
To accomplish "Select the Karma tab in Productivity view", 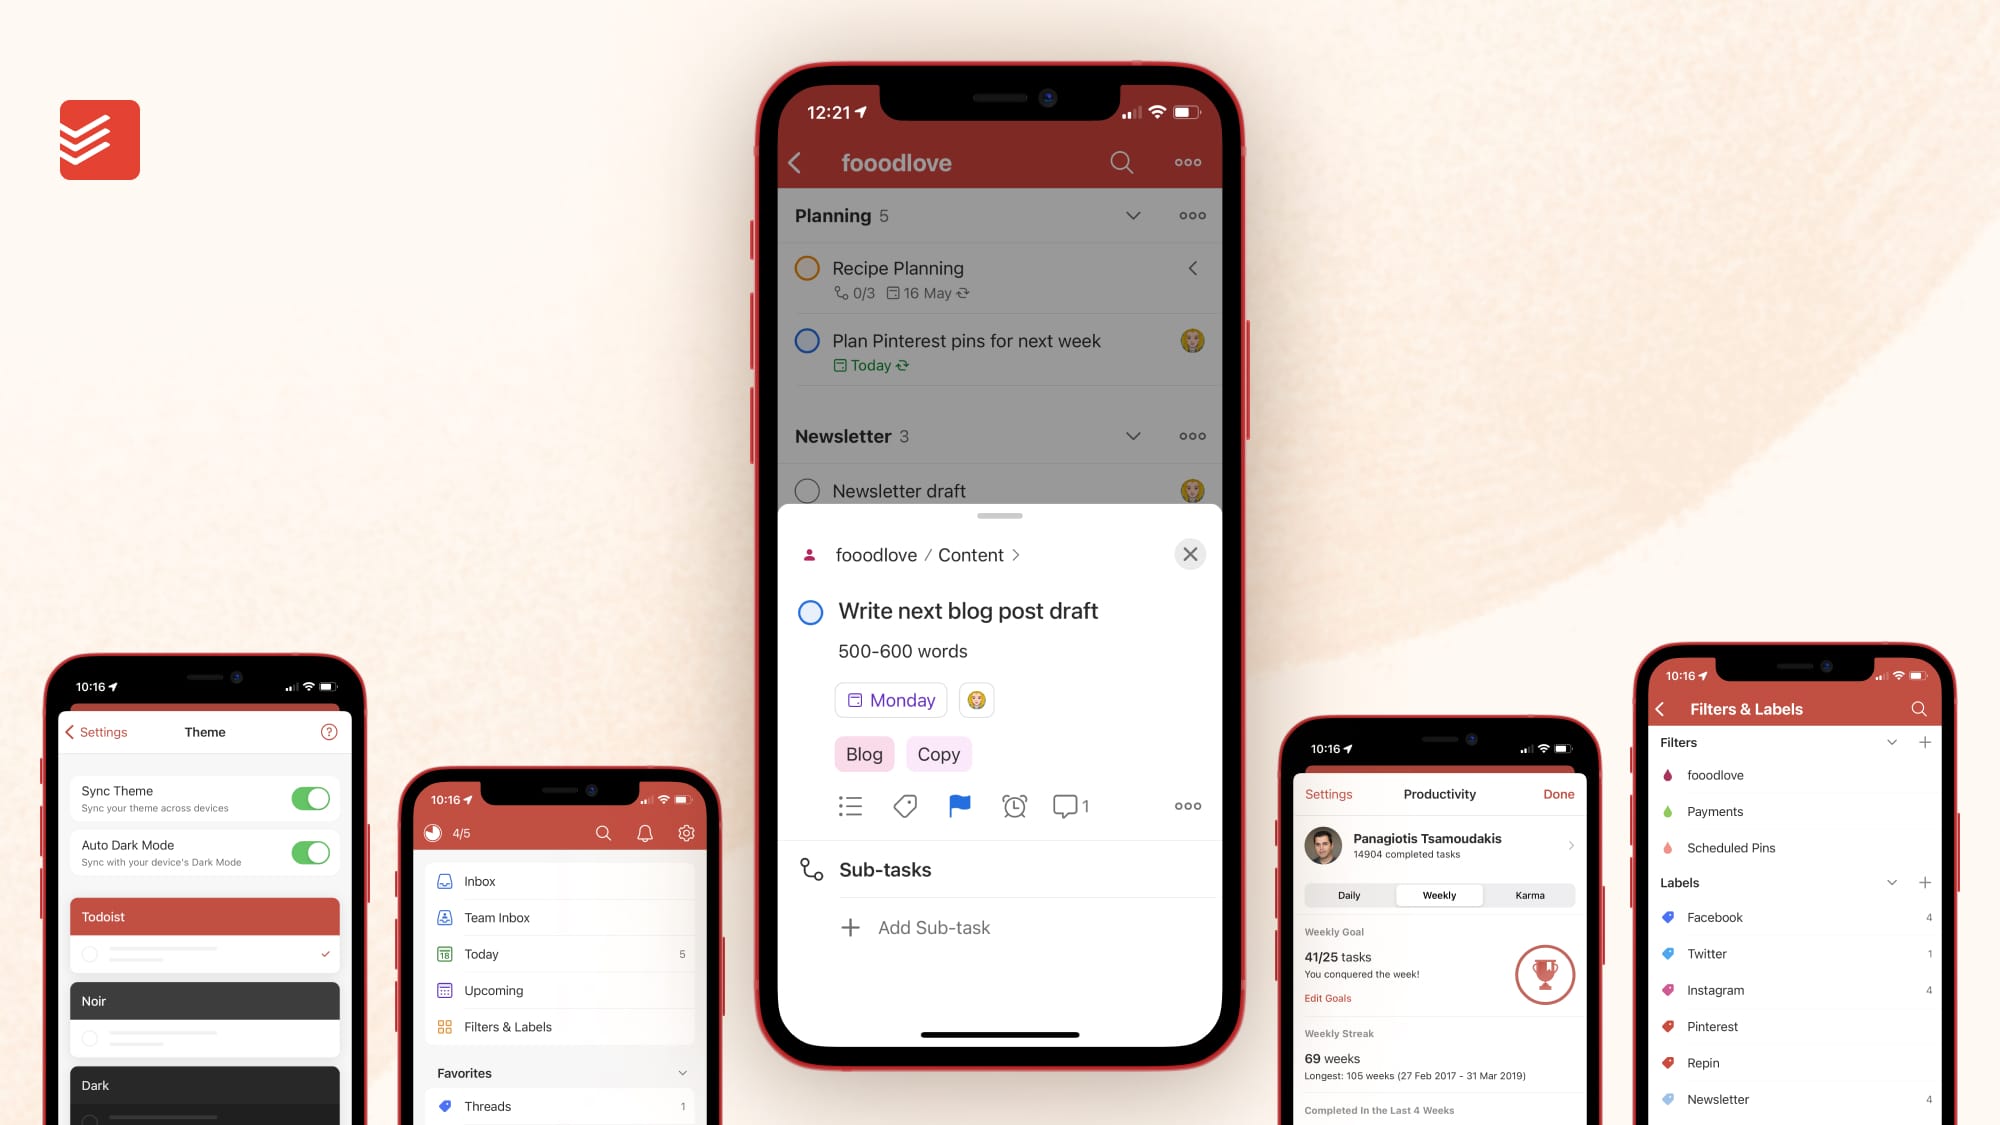I will (x=1529, y=894).
